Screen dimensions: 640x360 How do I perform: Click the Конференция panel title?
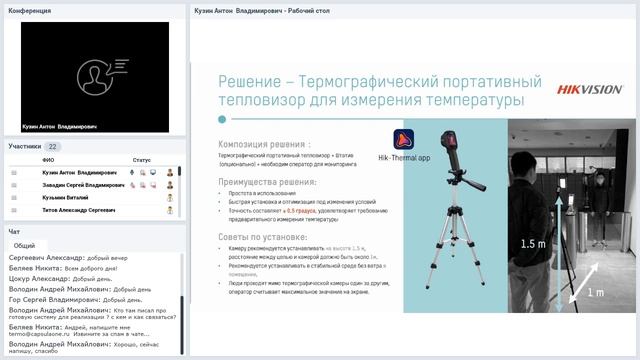click(x=29, y=11)
